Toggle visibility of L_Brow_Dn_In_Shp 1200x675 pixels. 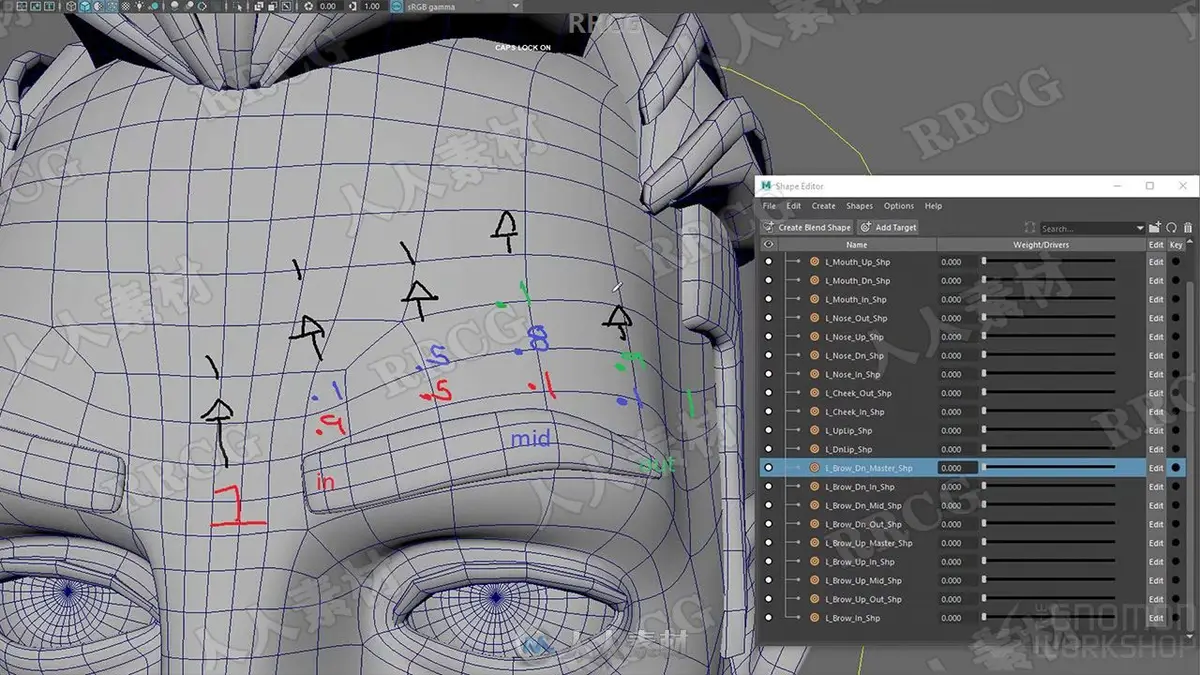(769, 487)
